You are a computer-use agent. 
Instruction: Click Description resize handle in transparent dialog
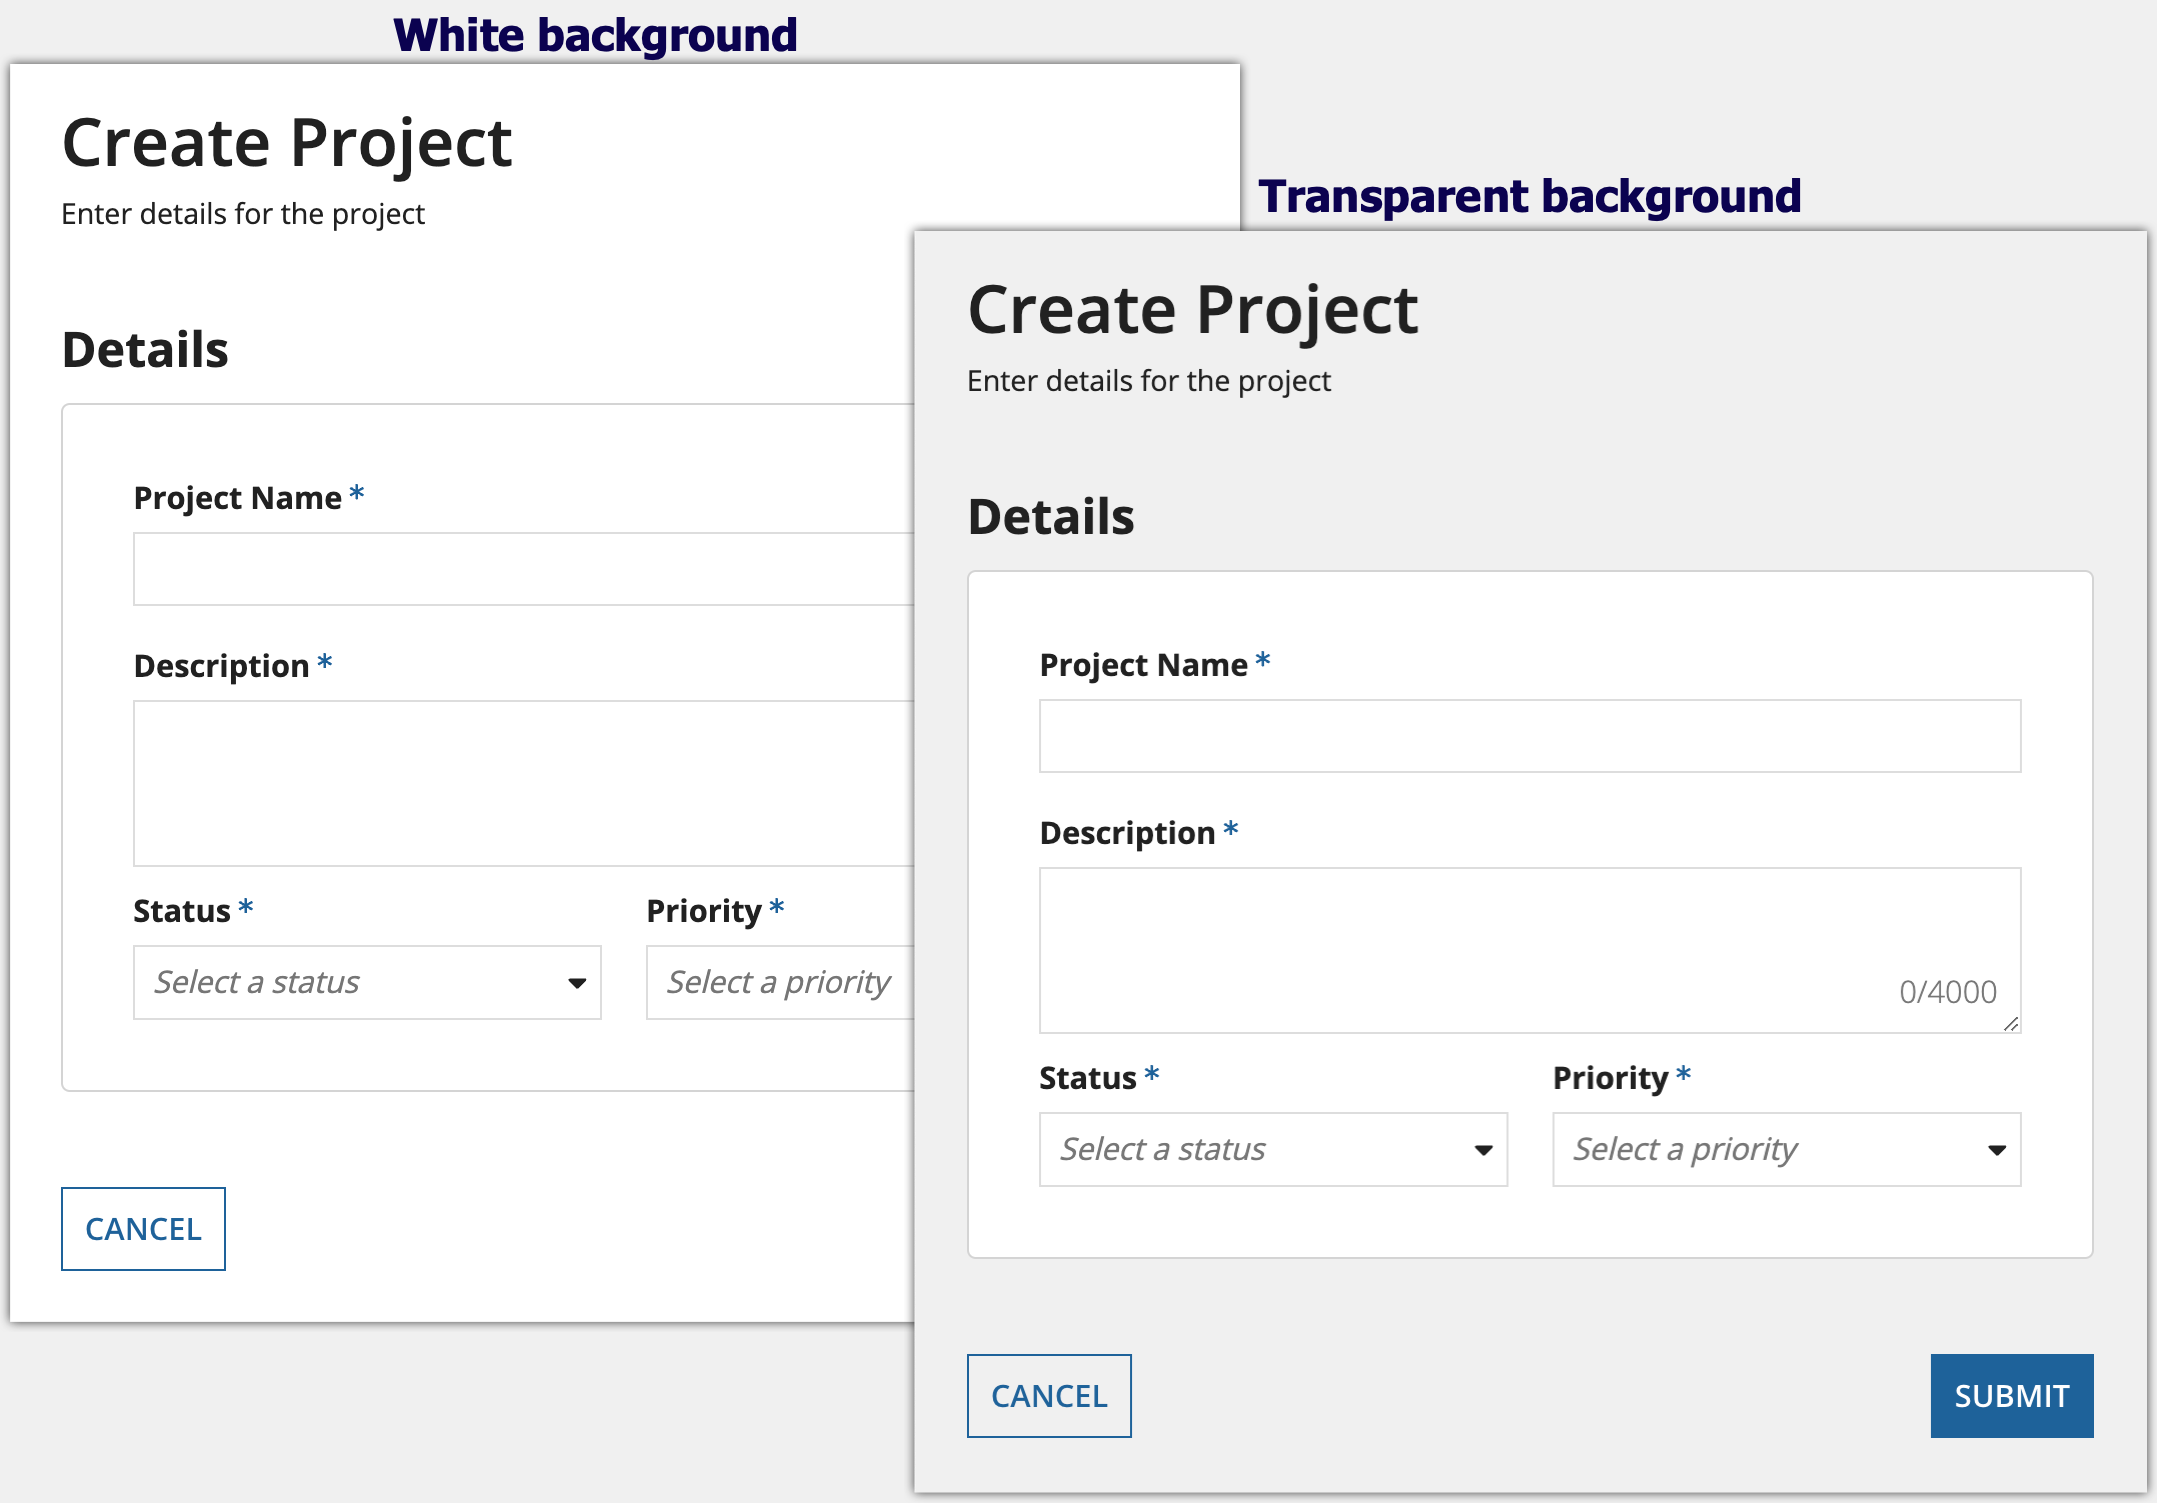tap(2011, 1023)
